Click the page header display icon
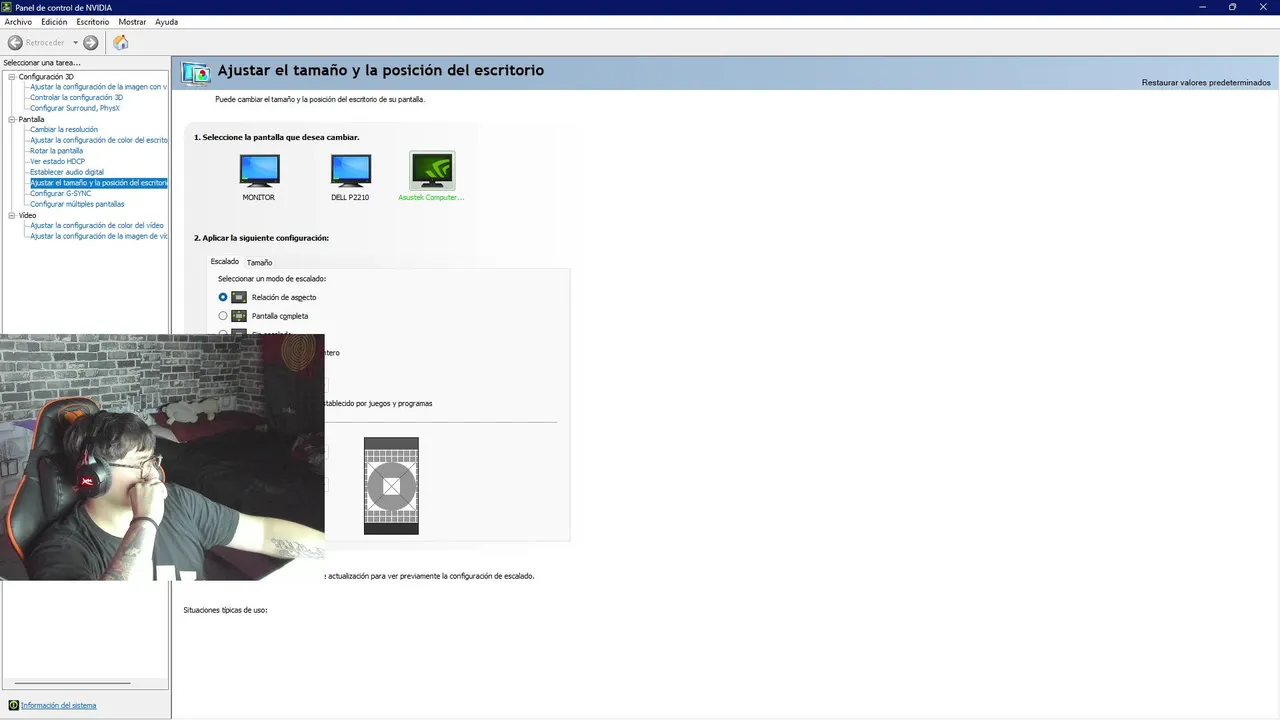 (196, 72)
